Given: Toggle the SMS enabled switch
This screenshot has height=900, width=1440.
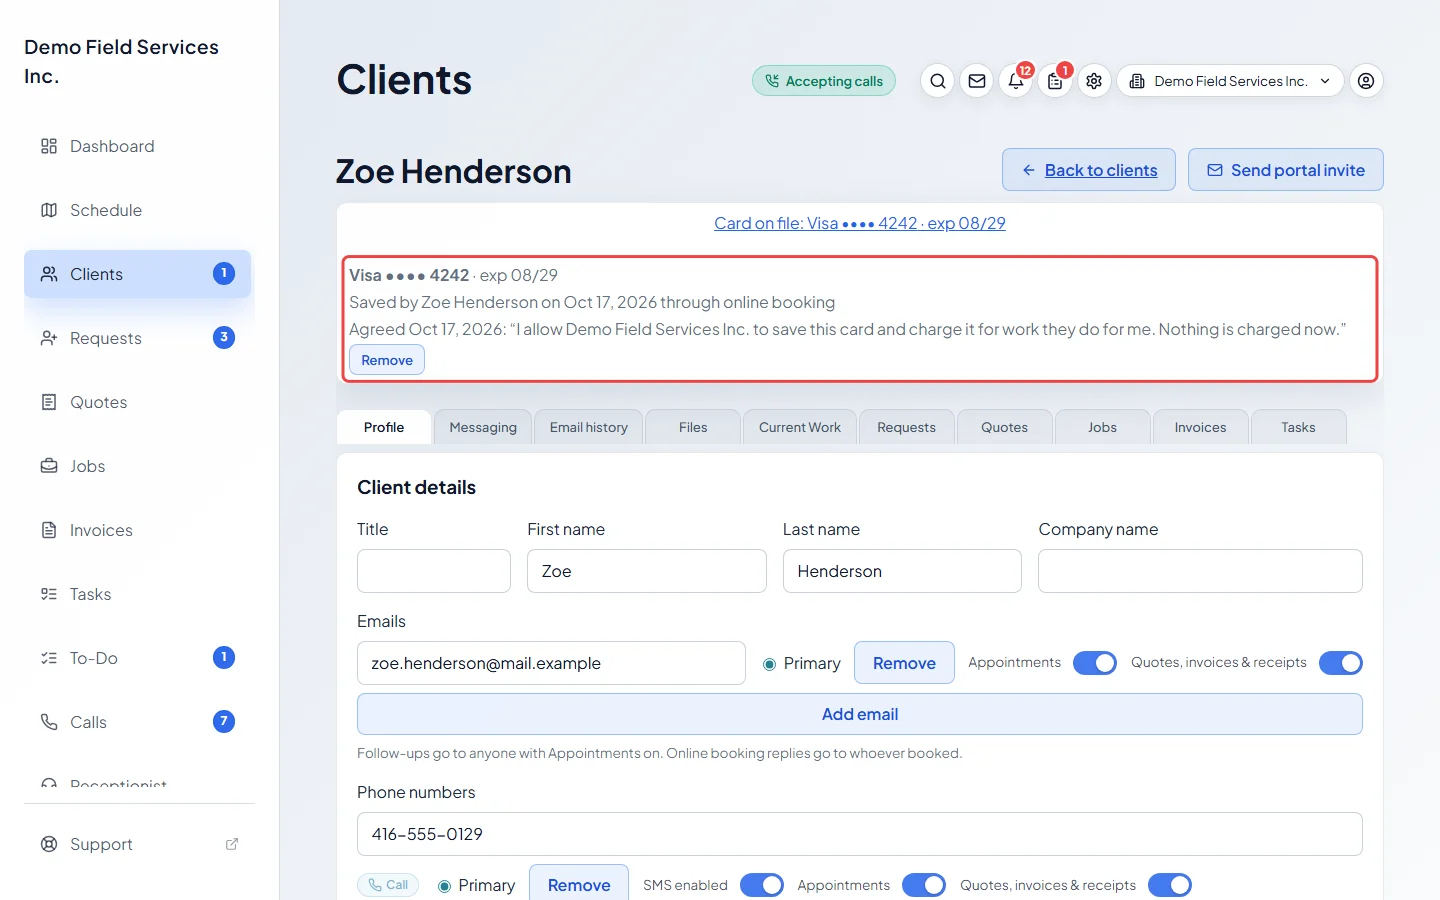Looking at the screenshot, I should [762, 885].
